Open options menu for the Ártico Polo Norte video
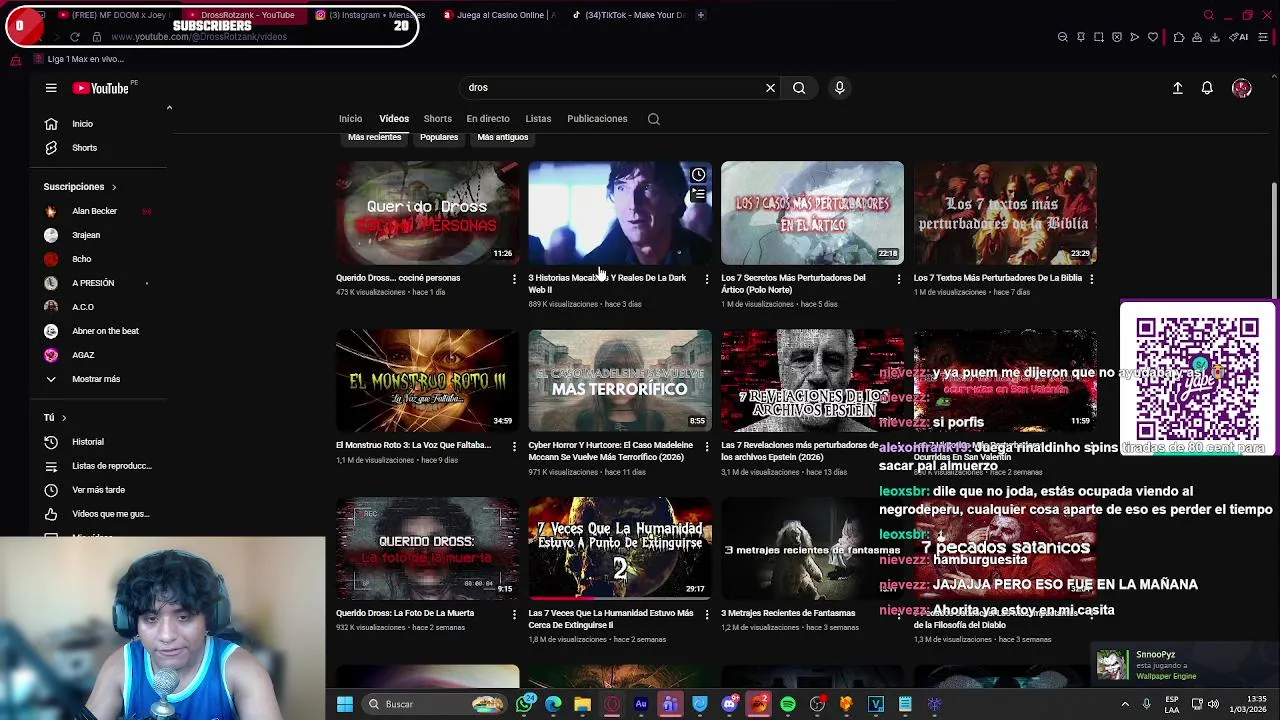1280x720 pixels. [x=898, y=279]
